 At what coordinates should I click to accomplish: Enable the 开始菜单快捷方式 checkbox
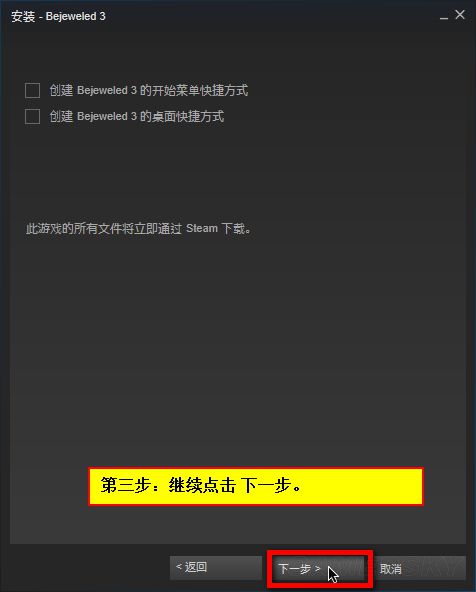click(32, 91)
